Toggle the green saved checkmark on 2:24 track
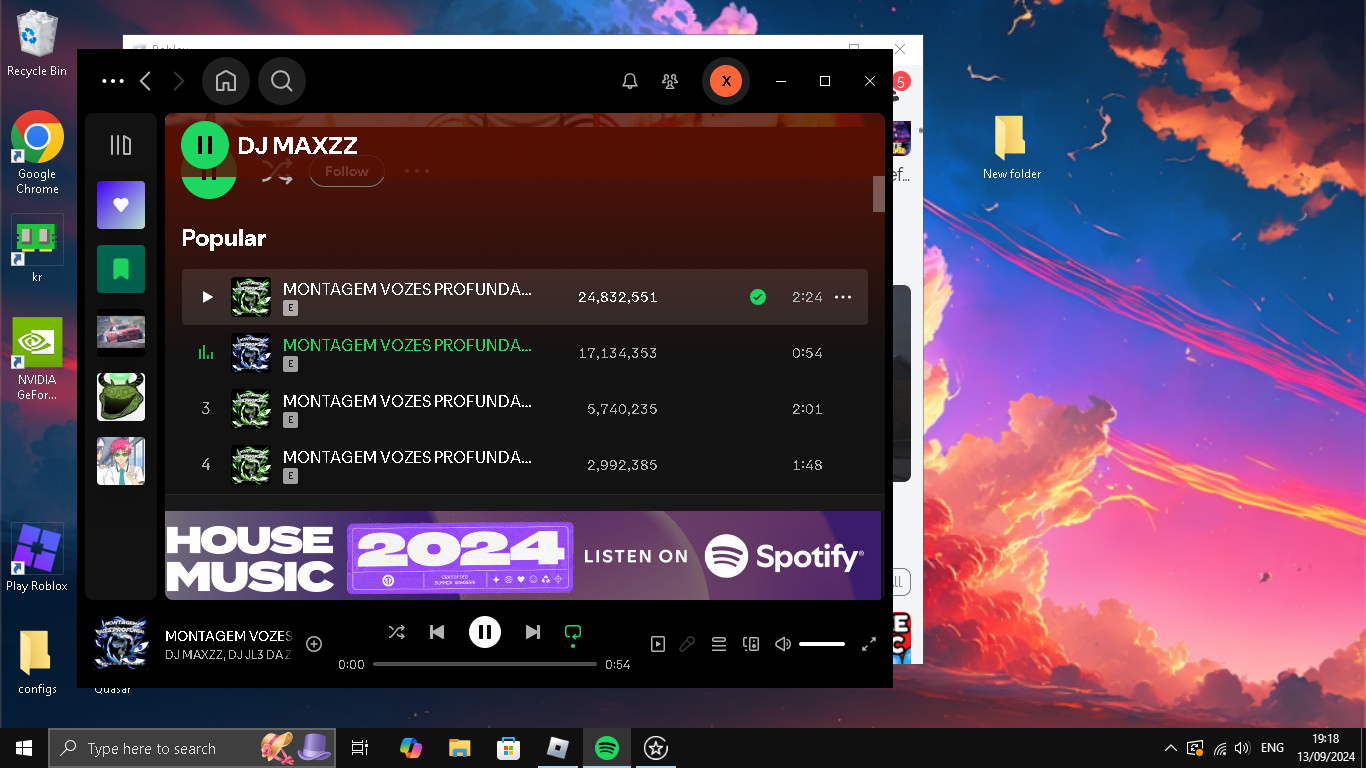This screenshot has height=768, width=1366. [758, 297]
